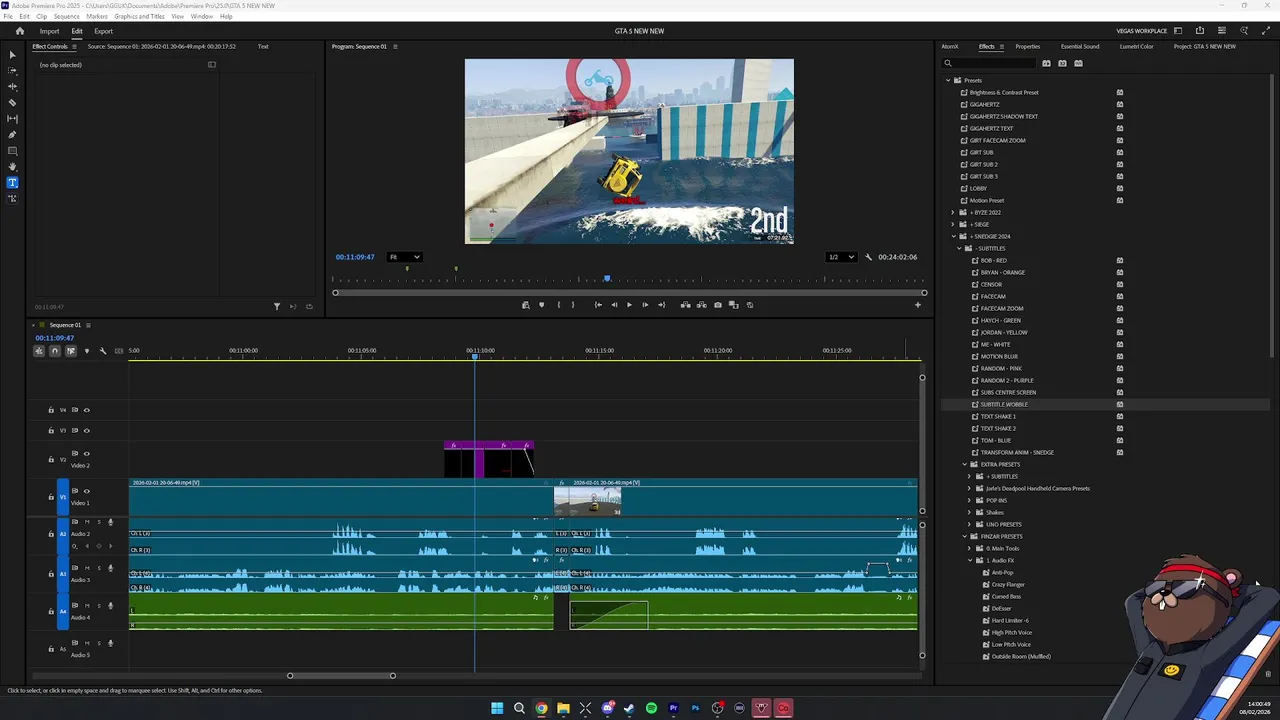
Task: Switch to the Essential Sound tab
Action: tap(1080, 47)
